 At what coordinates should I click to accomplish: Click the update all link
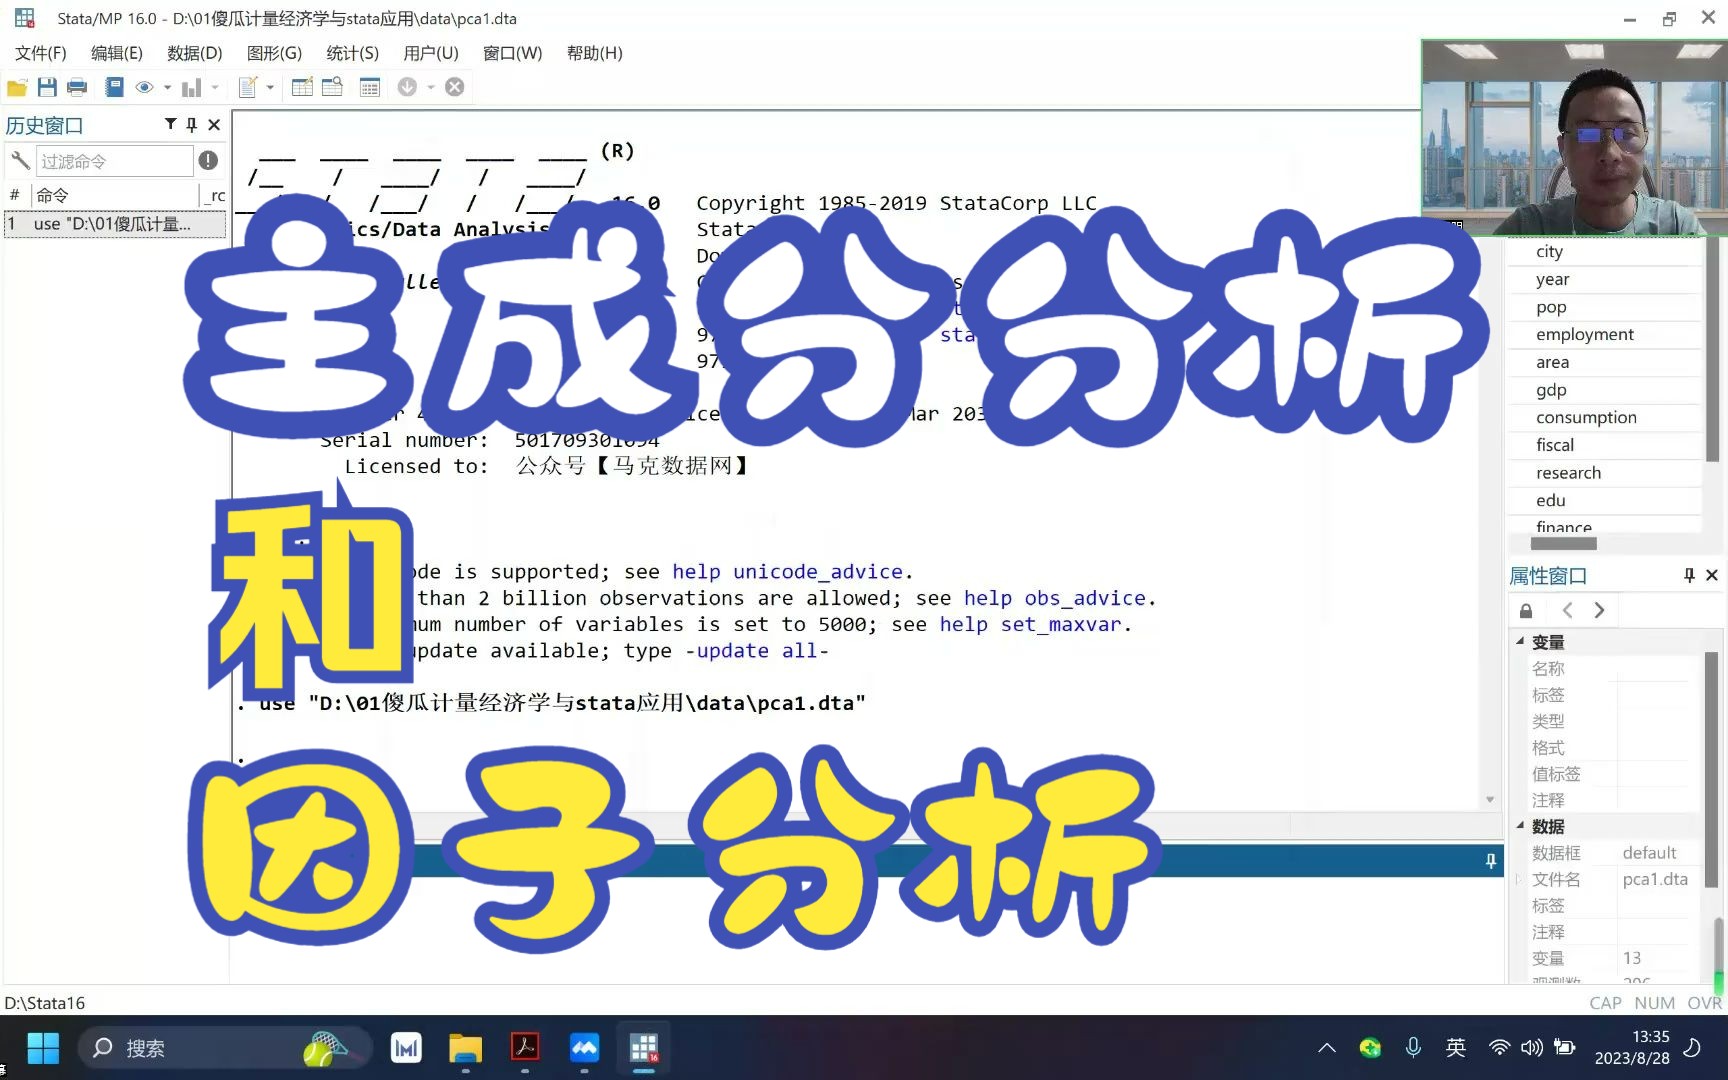[757, 651]
